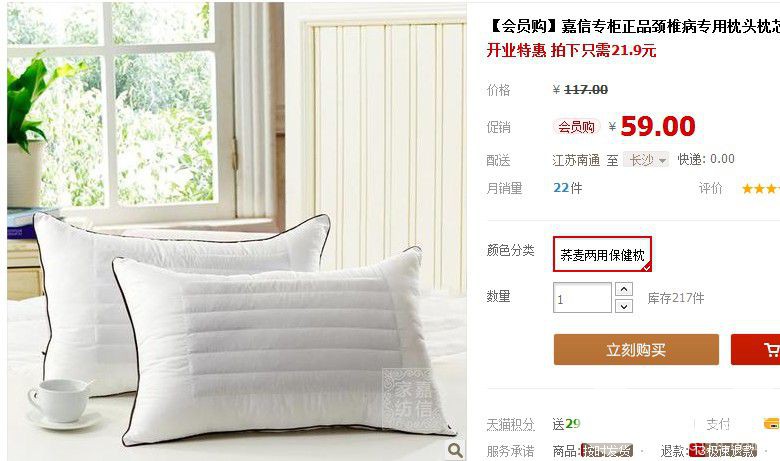Click the quantity input field
Screen dimensions: 780x461
[x=582, y=298]
